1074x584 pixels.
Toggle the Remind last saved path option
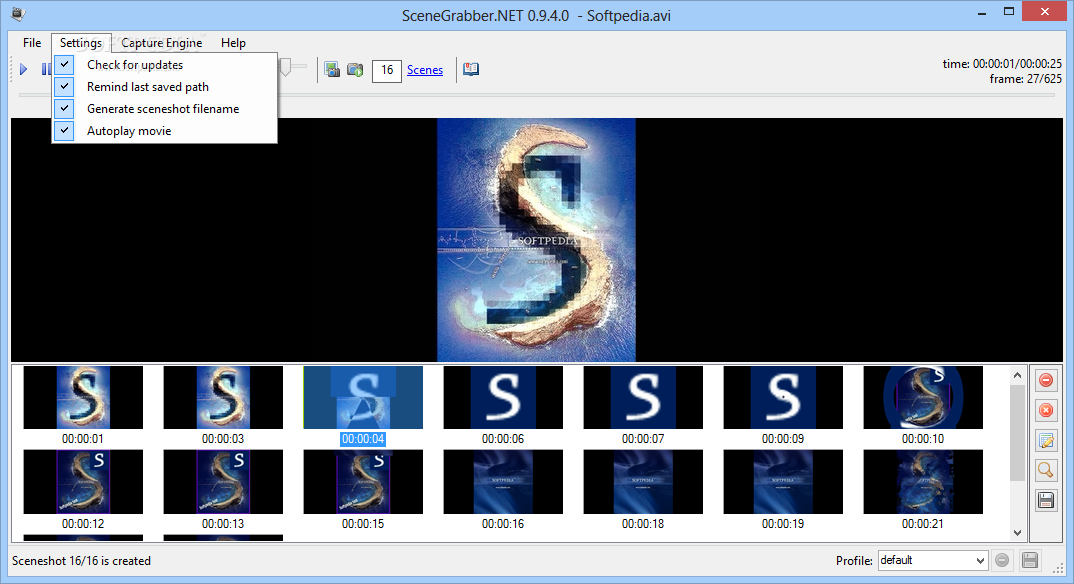click(164, 86)
